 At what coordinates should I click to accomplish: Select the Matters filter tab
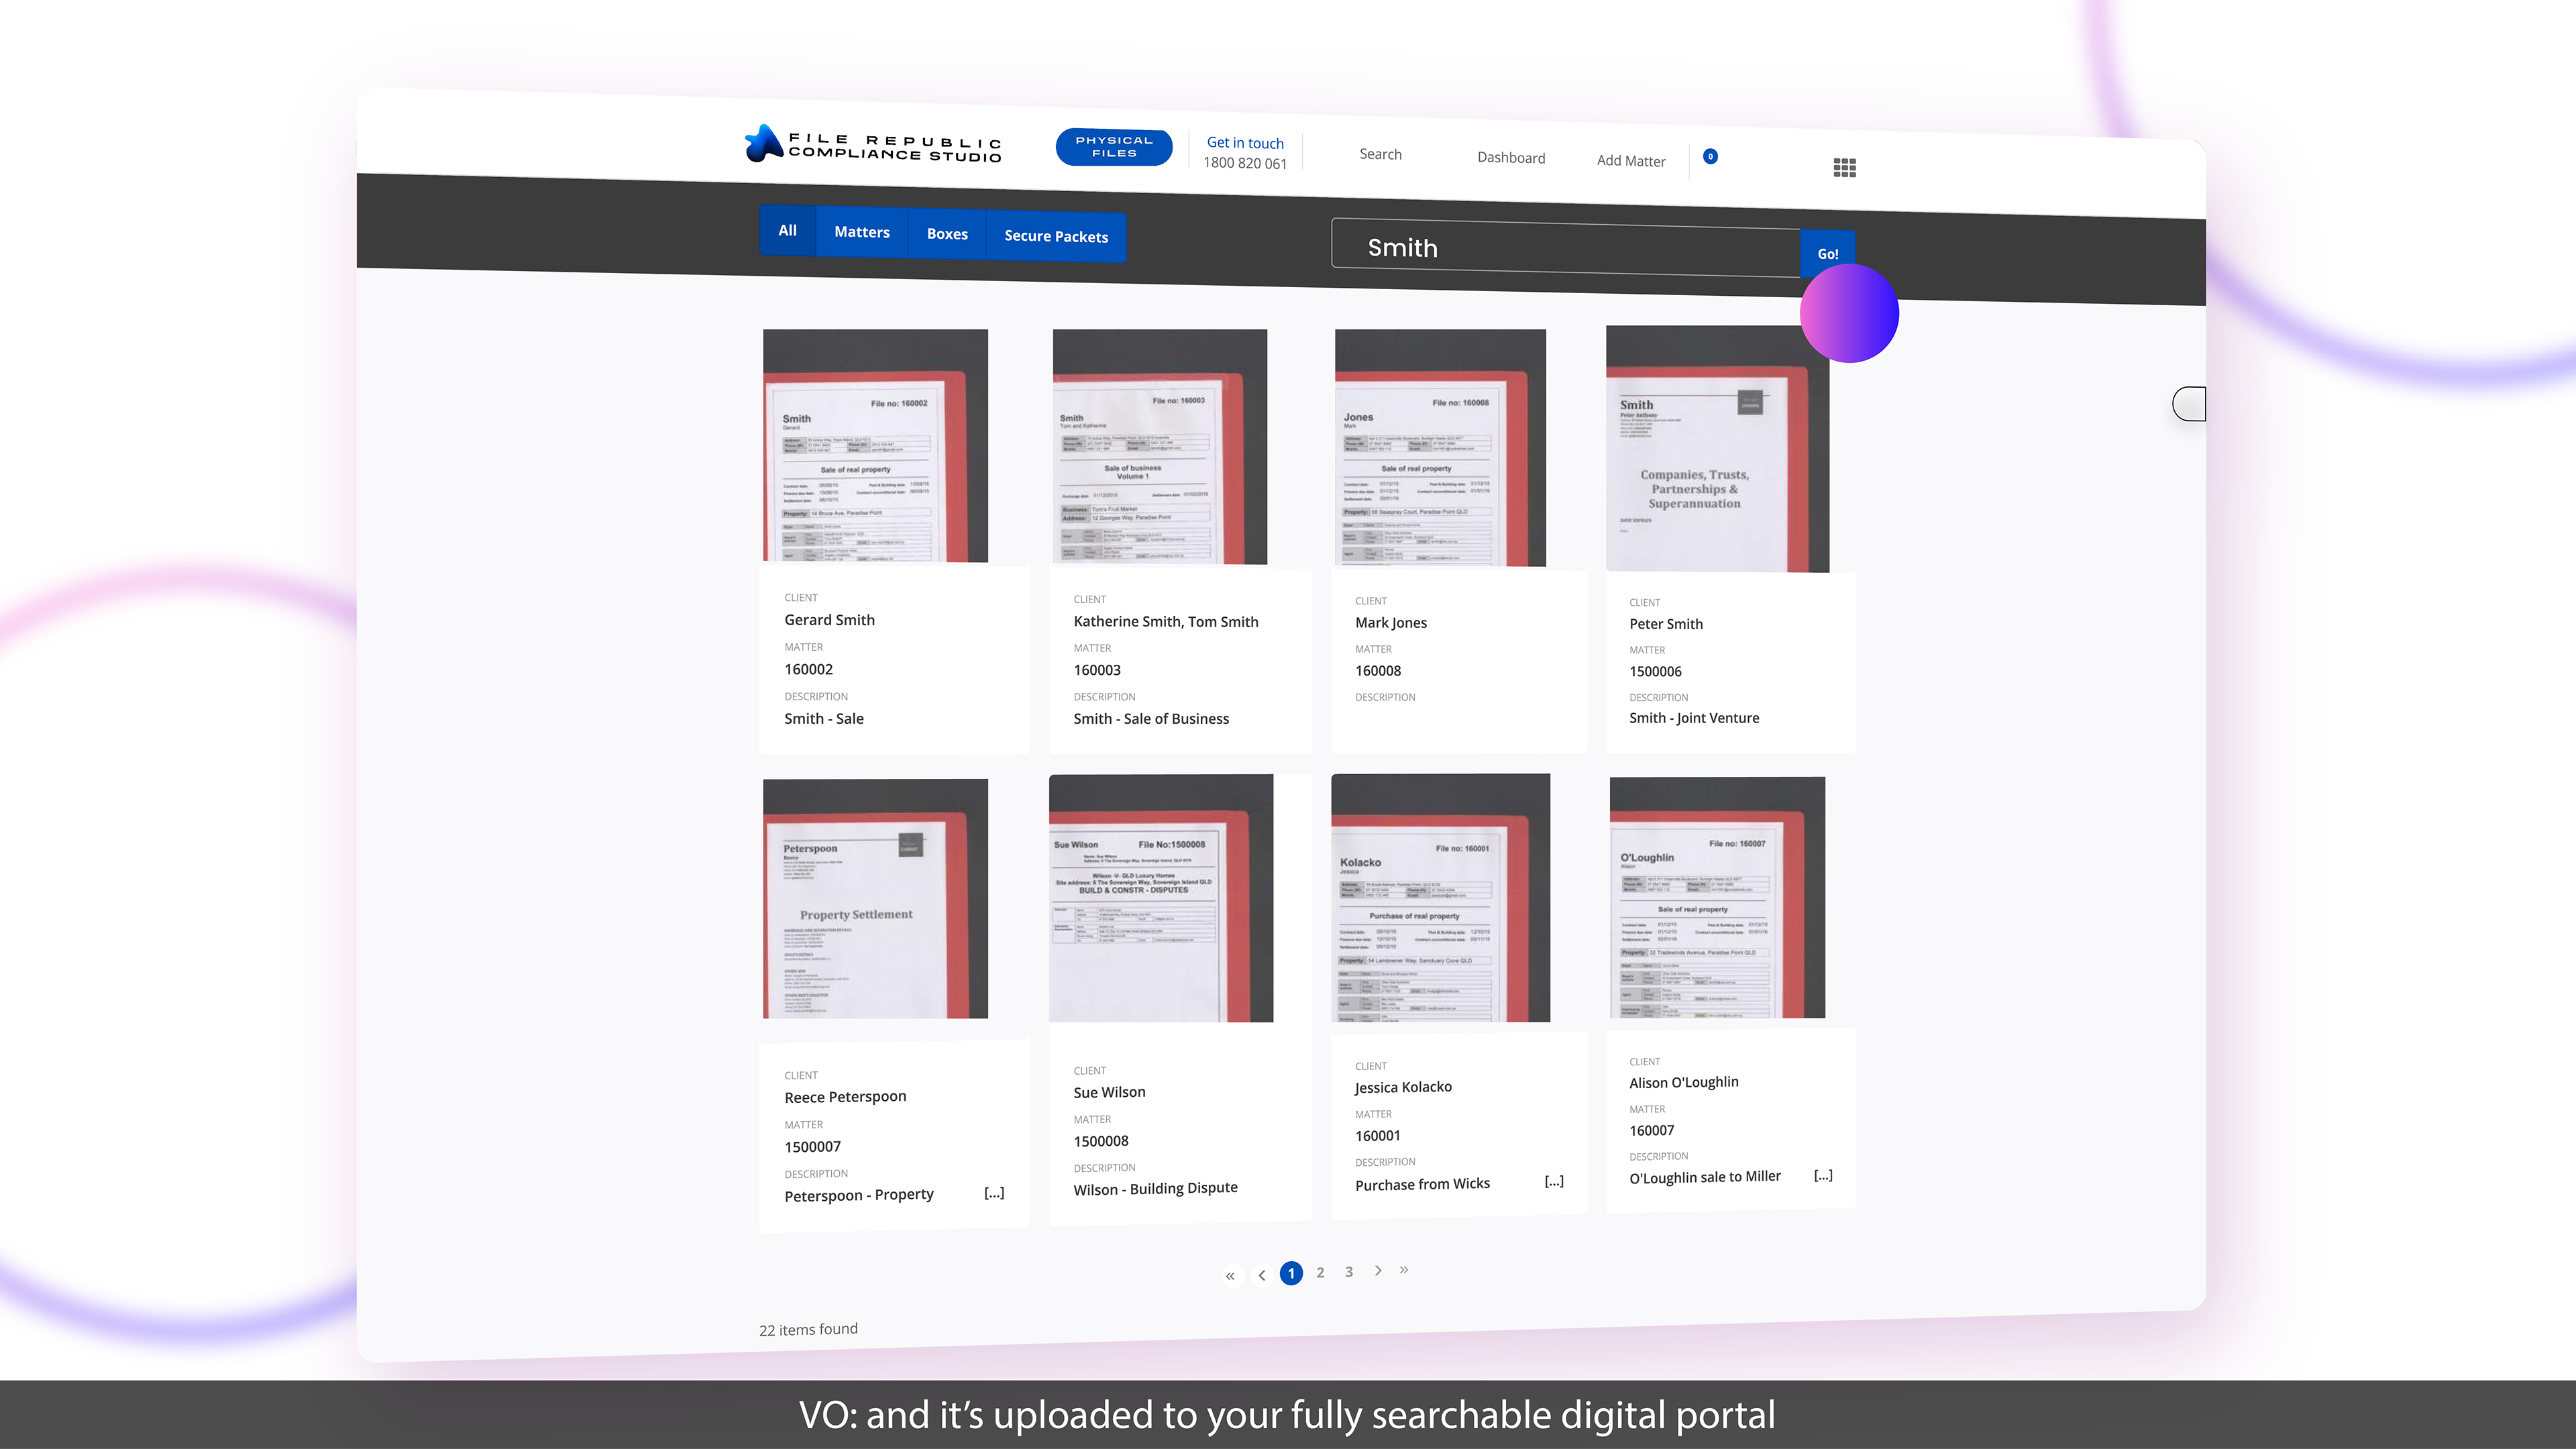click(x=861, y=232)
